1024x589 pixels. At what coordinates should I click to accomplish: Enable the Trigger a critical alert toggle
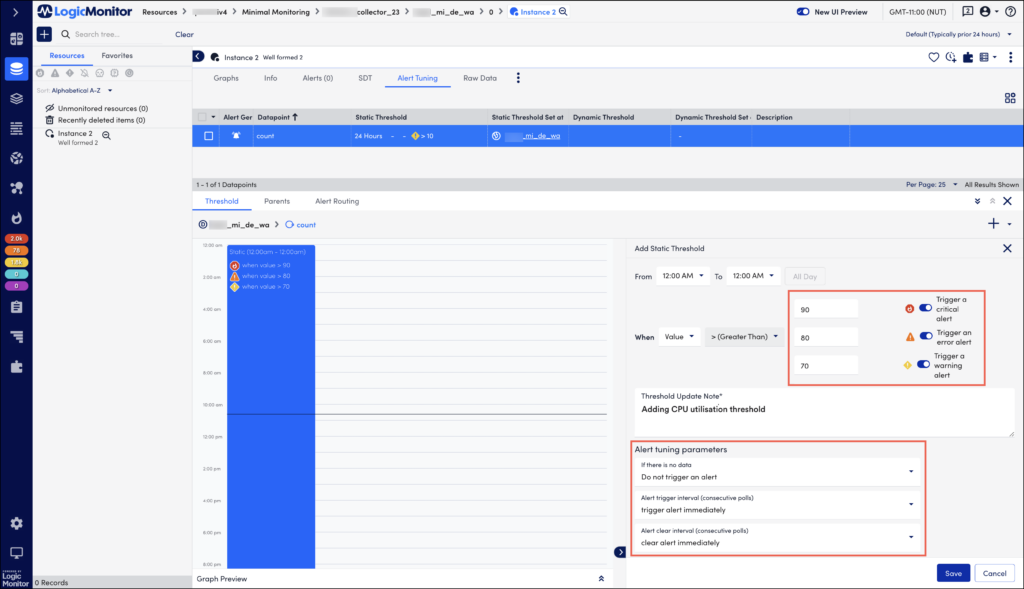click(925, 308)
